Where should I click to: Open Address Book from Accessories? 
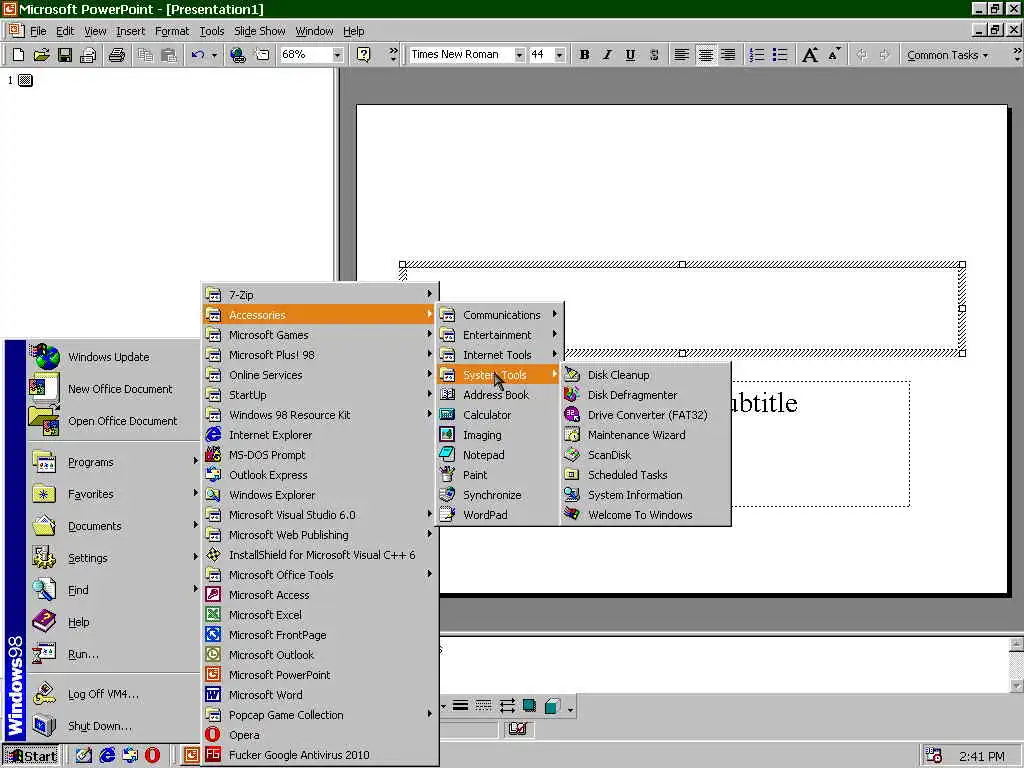[499, 395]
